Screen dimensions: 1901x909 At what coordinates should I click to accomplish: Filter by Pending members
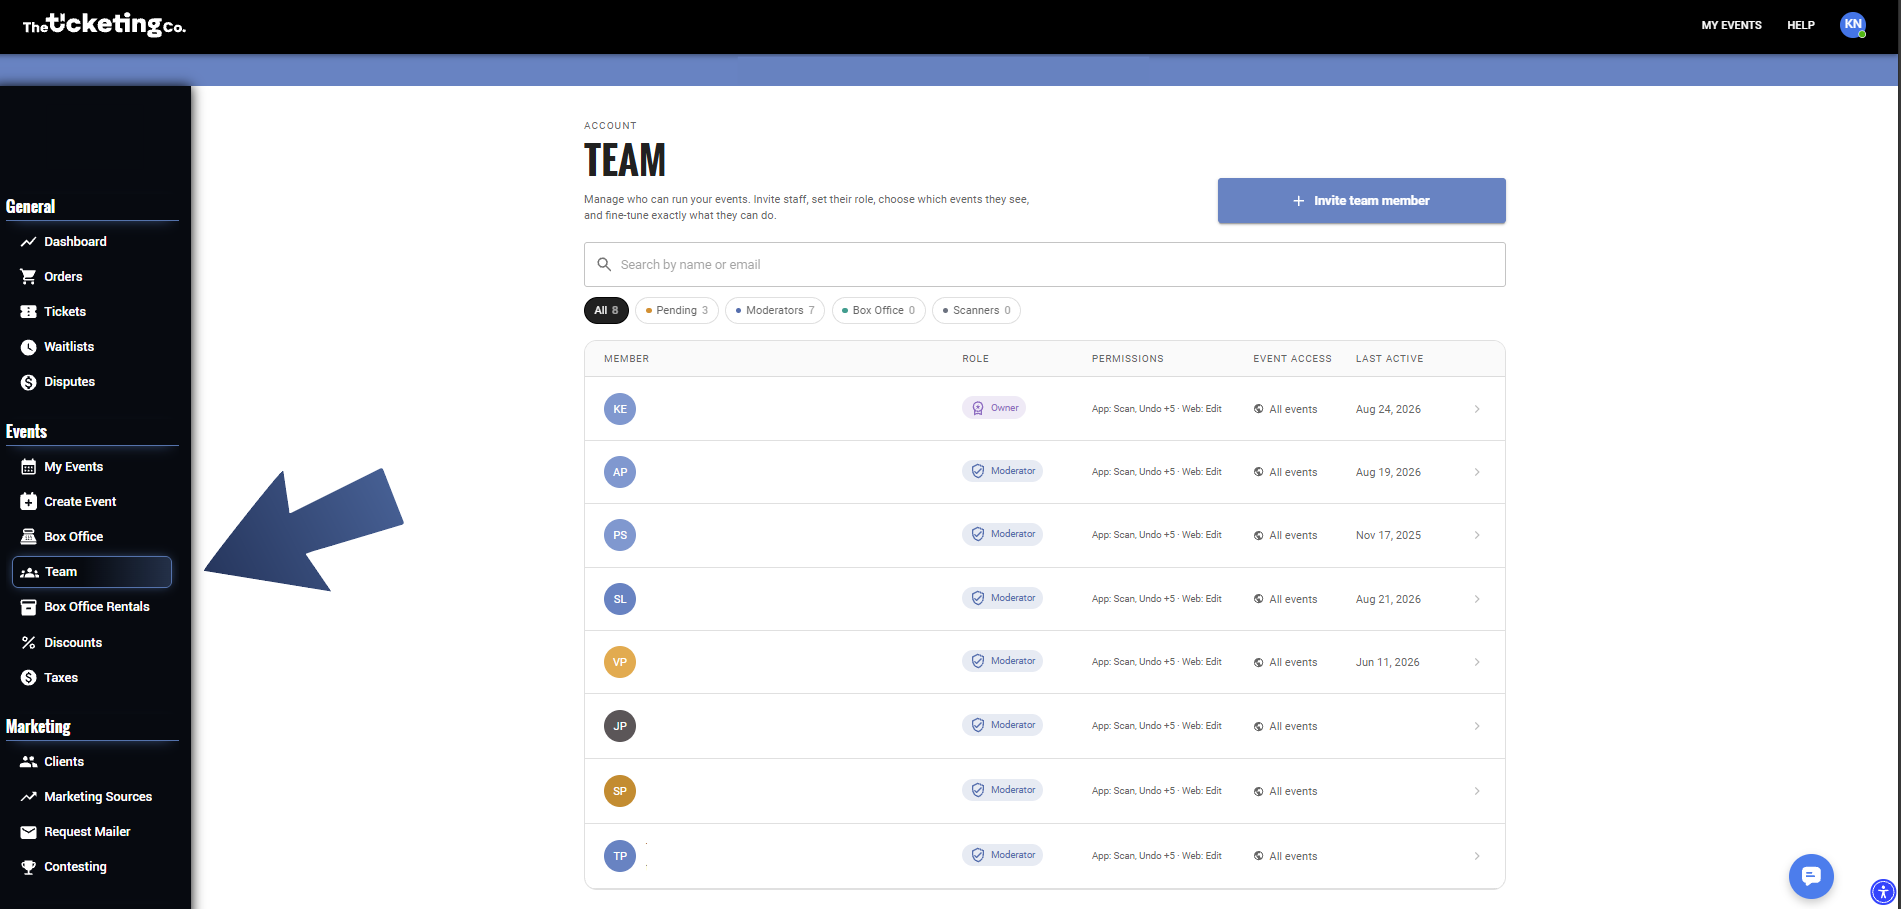click(x=677, y=310)
